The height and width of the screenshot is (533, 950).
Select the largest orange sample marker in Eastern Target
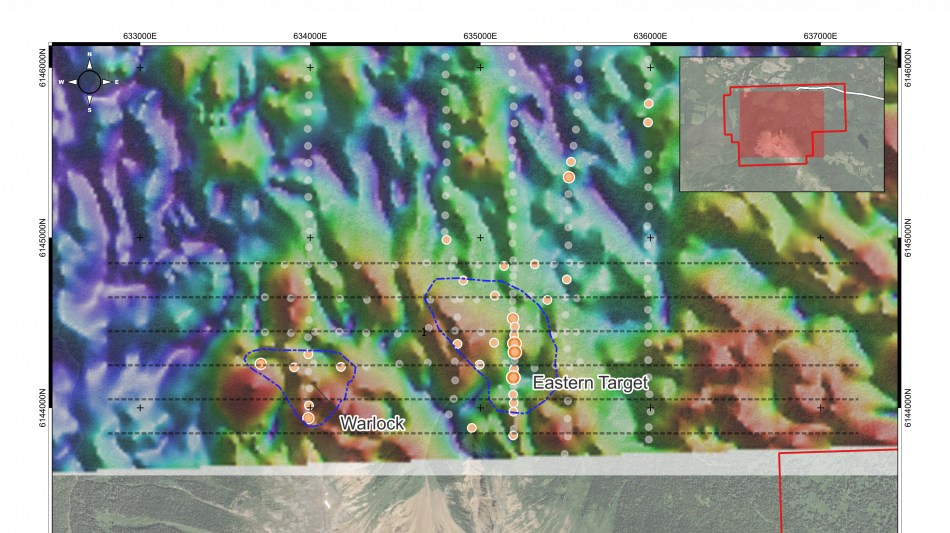coord(515,351)
